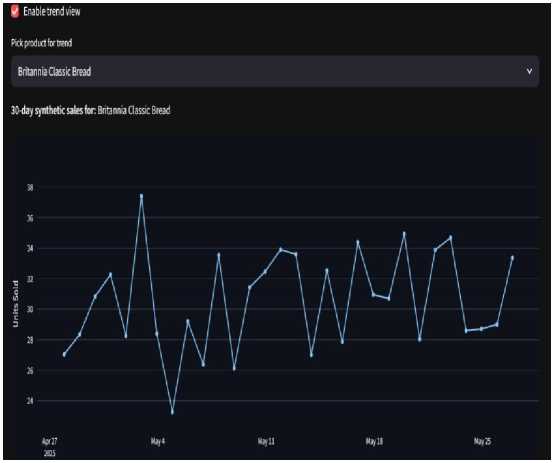Click the highest peak data point near 38

141,195
